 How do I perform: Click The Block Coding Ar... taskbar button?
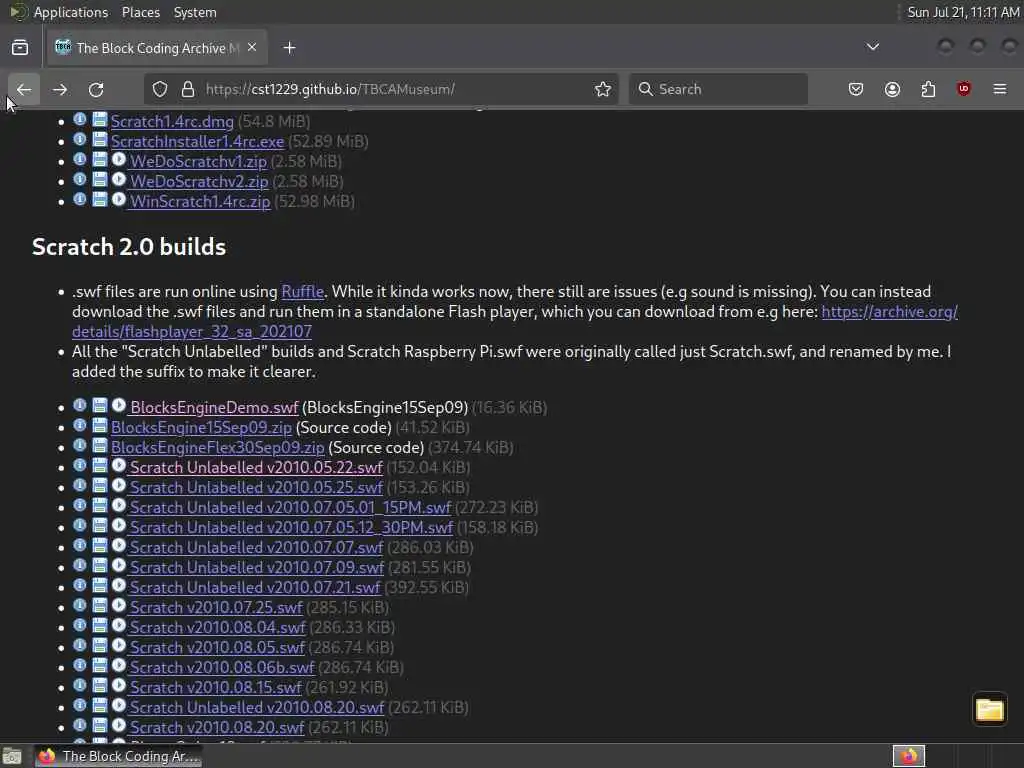click(118, 756)
